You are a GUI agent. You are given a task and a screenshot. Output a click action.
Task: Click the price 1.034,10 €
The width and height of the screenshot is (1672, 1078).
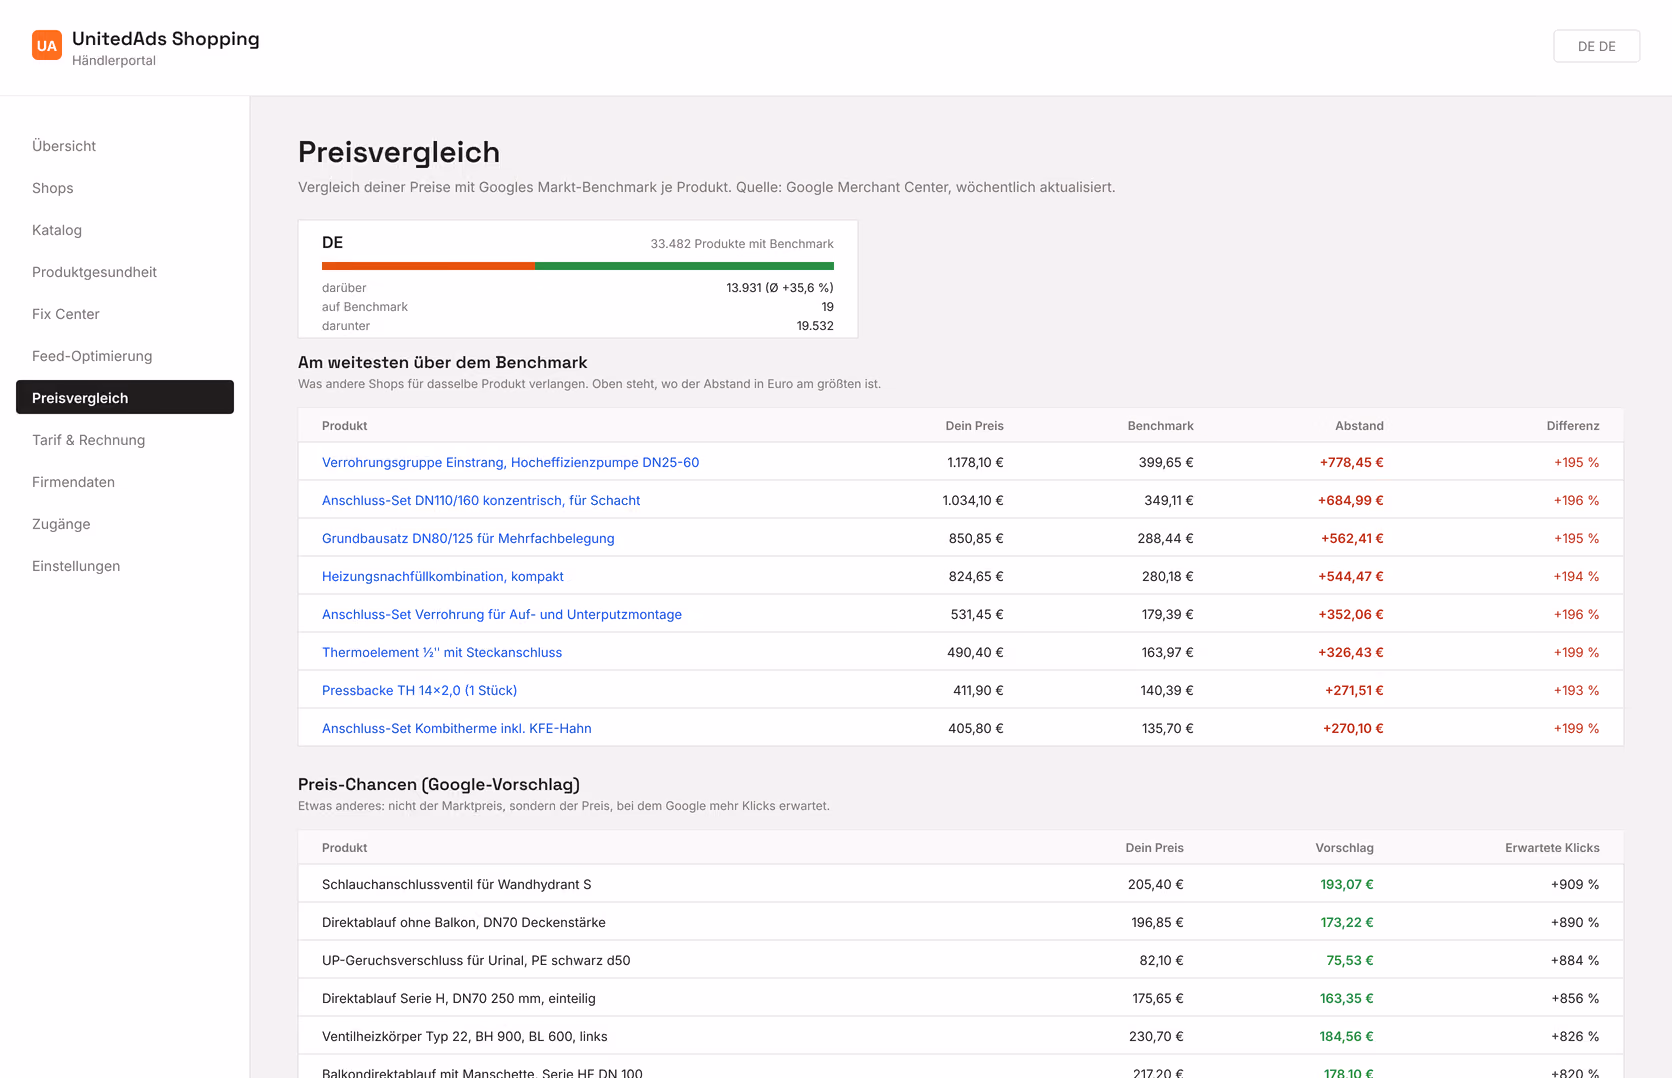(x=973, y=500)
